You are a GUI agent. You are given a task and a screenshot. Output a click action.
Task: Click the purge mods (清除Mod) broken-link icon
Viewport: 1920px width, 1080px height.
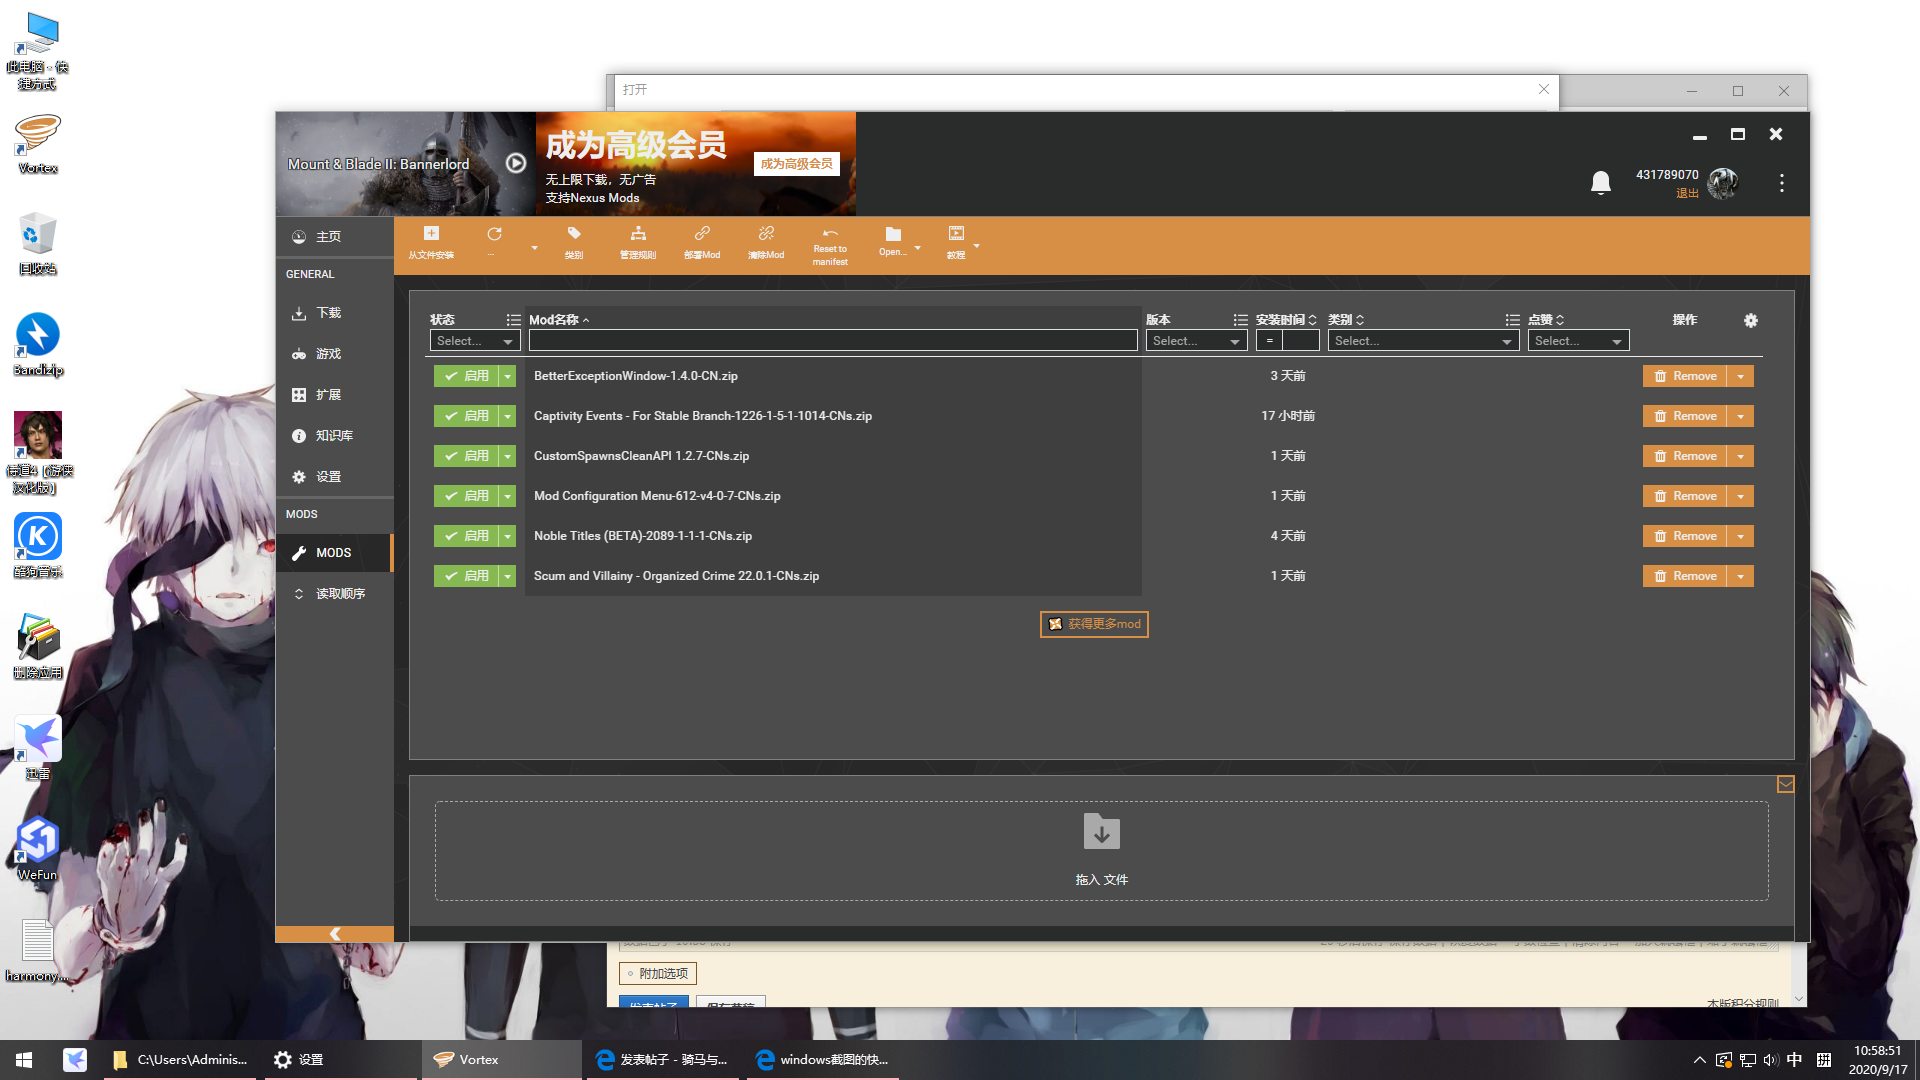click(x=766, y=234)
